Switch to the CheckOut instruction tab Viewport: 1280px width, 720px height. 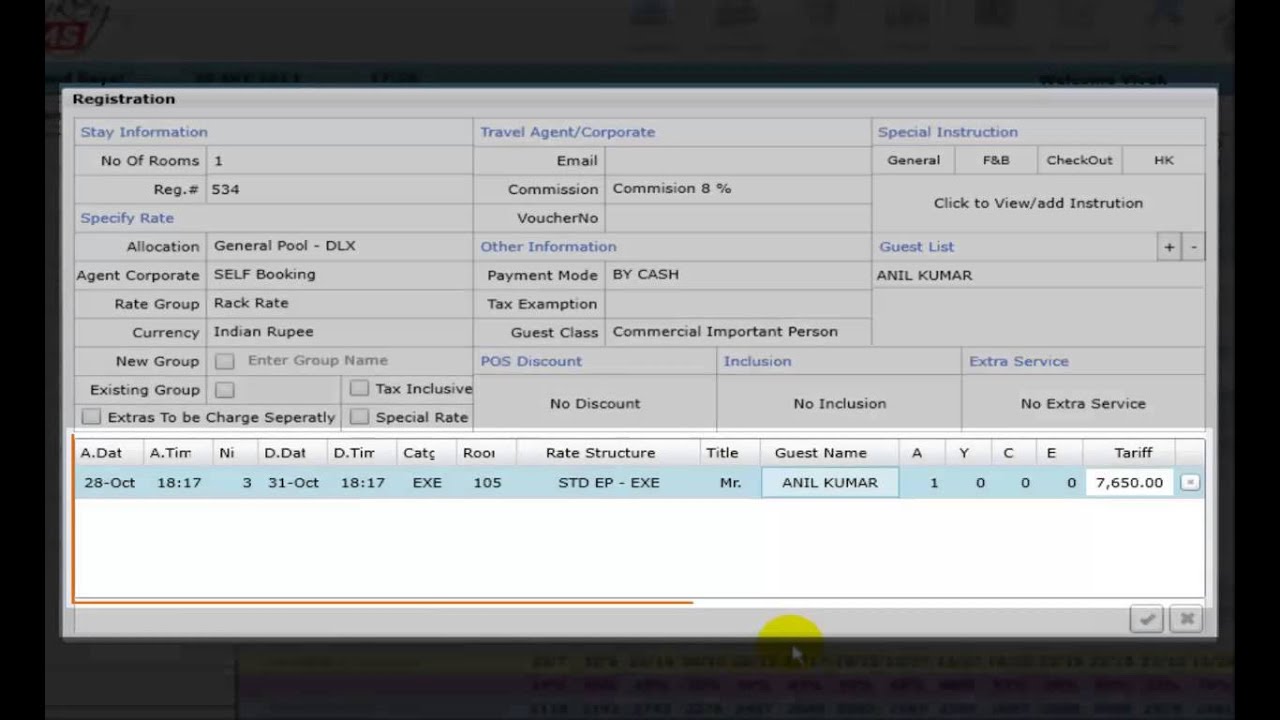coord(1079,160)
